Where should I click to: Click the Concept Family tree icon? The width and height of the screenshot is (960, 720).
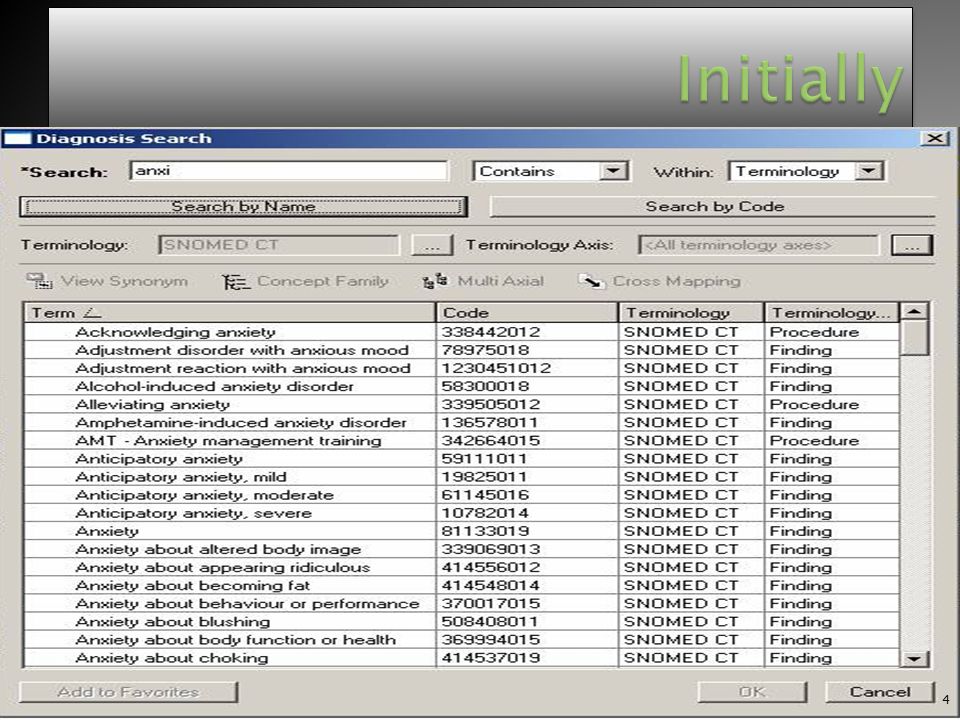[x=236, y=282]
